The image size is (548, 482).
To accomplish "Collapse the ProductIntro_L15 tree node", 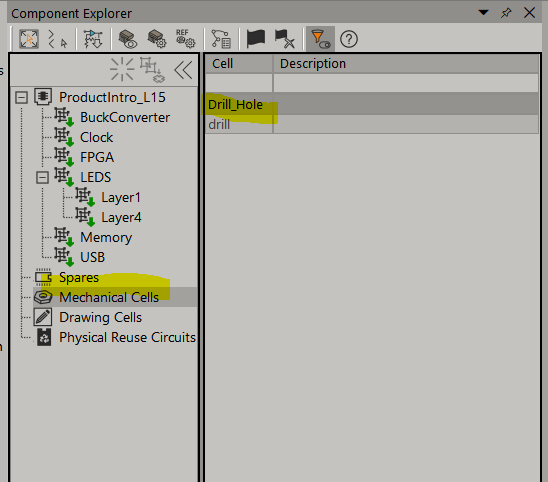I will [21, 98].
